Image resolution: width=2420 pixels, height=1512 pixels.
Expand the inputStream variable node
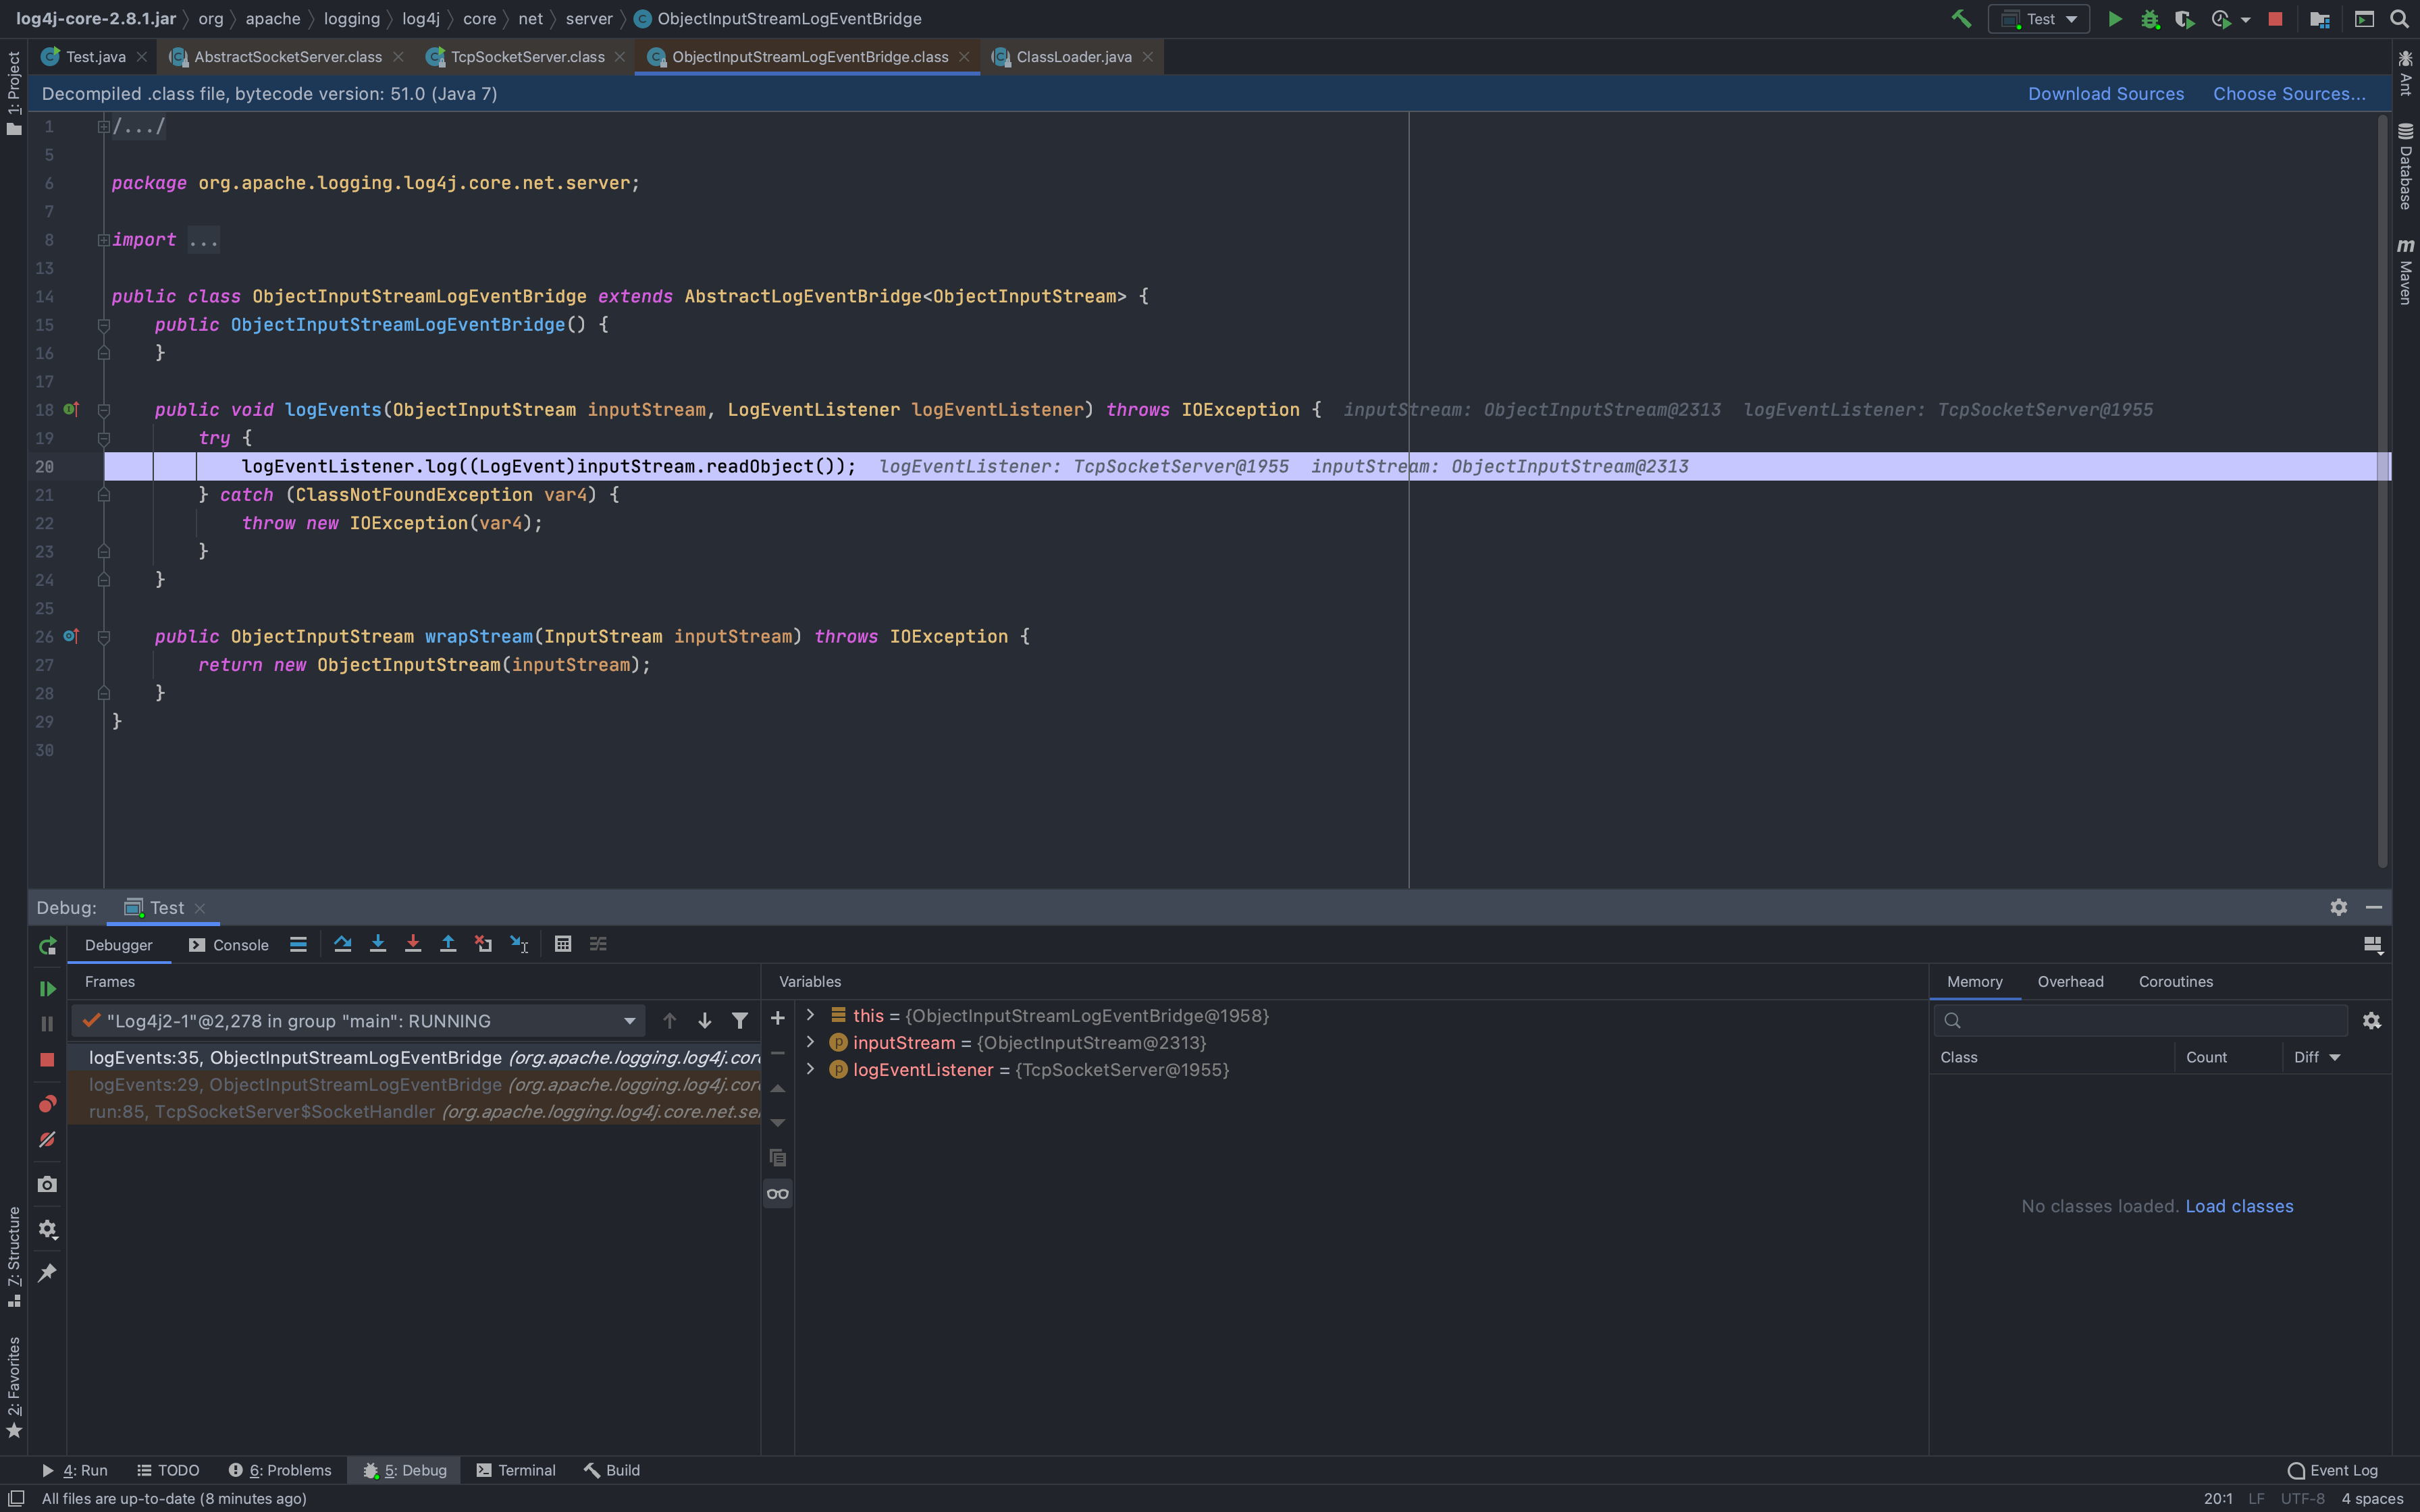tap(810, 1042)
